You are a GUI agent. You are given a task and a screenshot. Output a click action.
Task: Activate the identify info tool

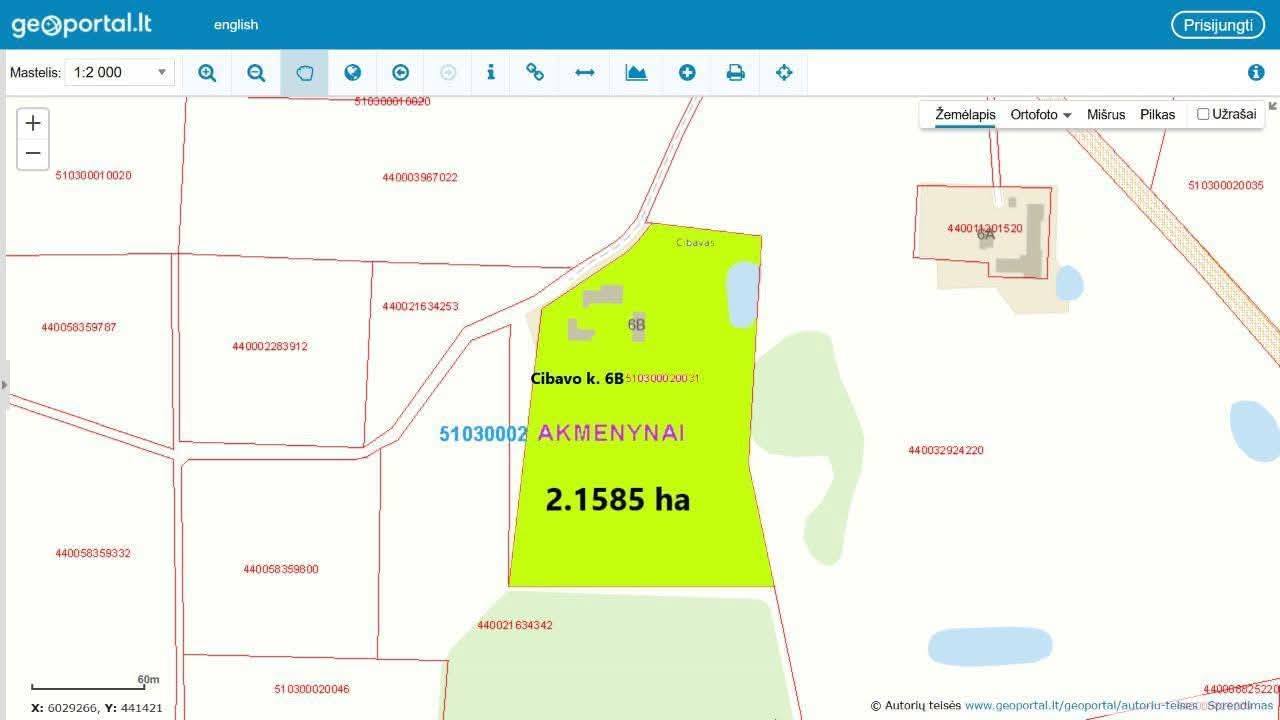pos(490,73)
